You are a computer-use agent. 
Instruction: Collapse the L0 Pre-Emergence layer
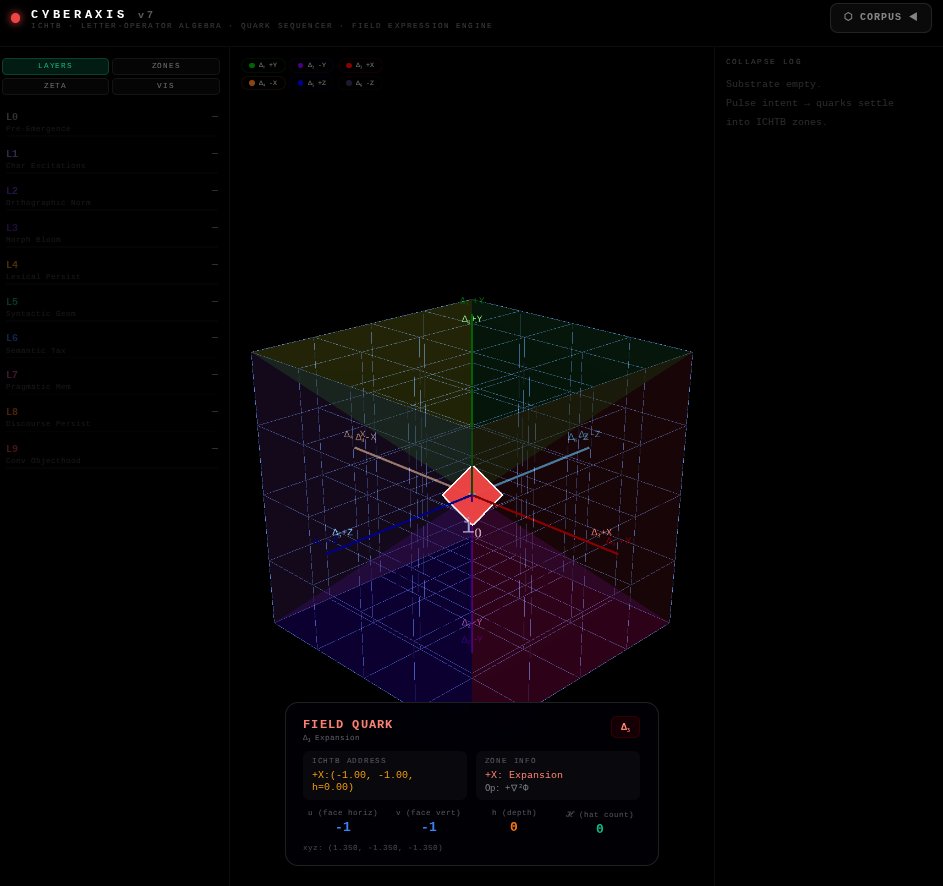(215, 117)
